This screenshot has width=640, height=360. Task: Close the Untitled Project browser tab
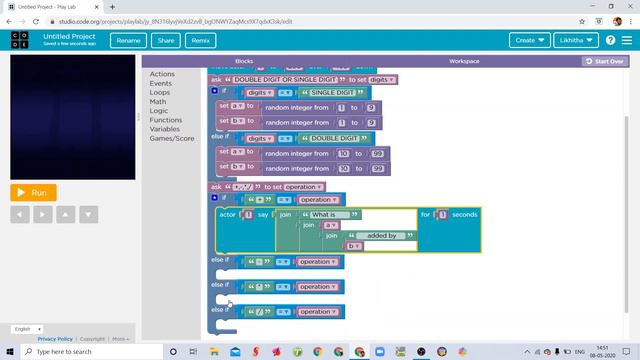click(x=97, y=7)
